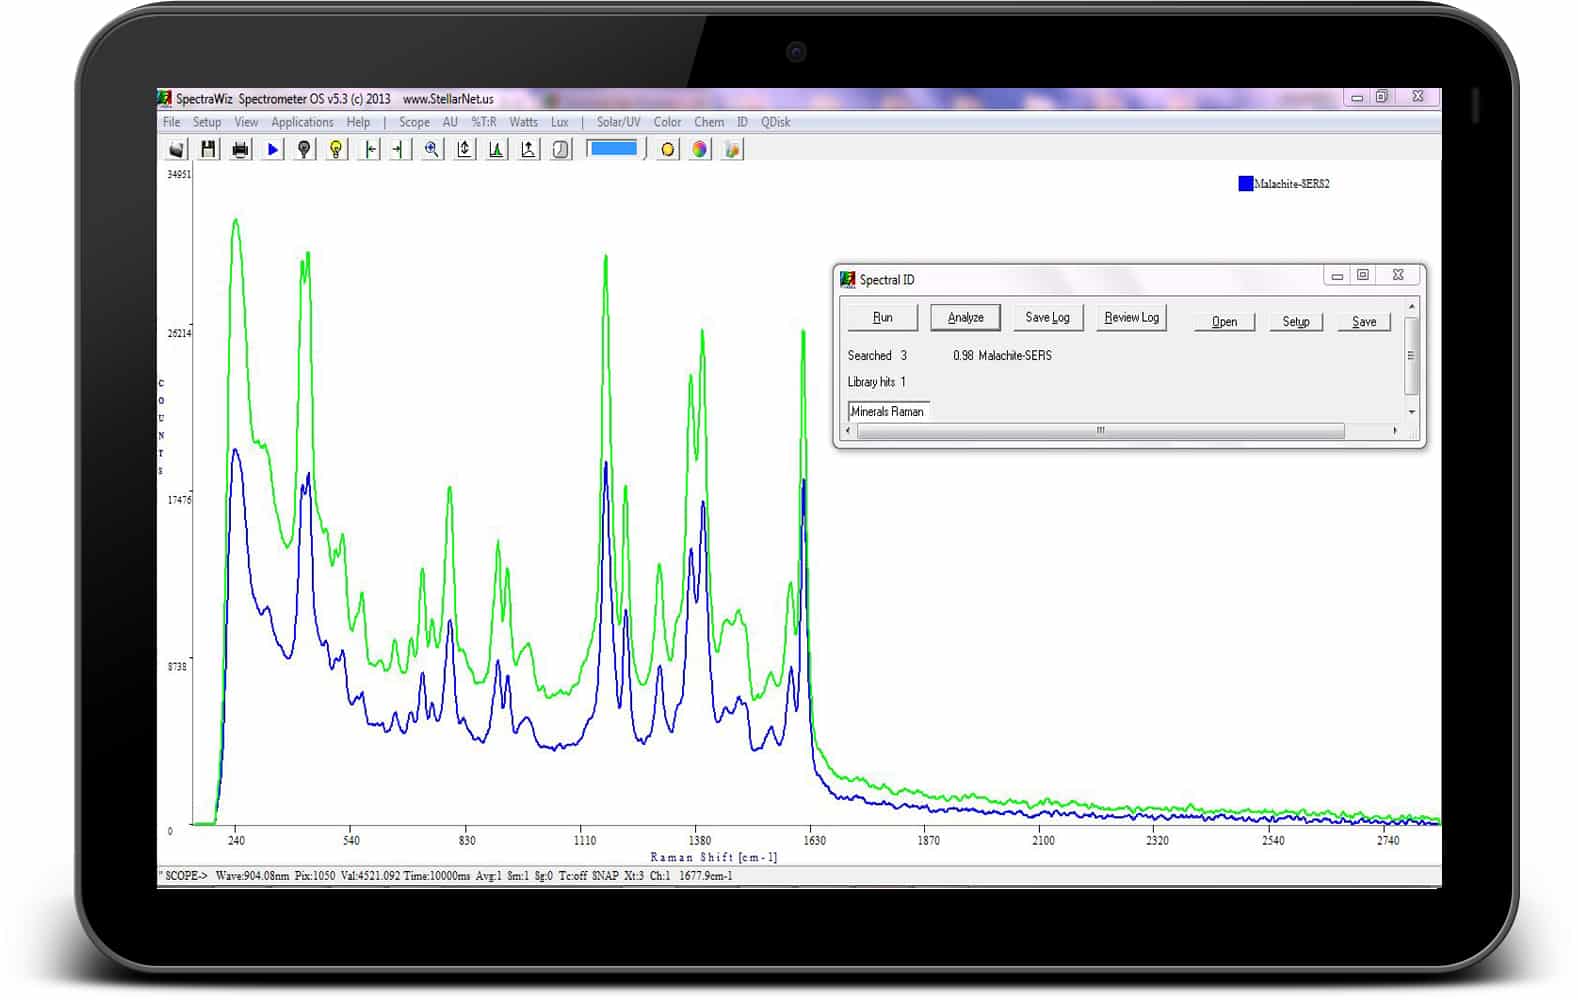Click the left cursor marker icon

pyautogui.click(x=370, y=149)
